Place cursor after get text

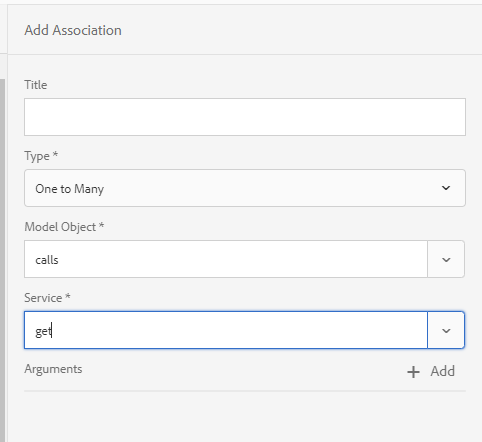click(x=52, y=331)
